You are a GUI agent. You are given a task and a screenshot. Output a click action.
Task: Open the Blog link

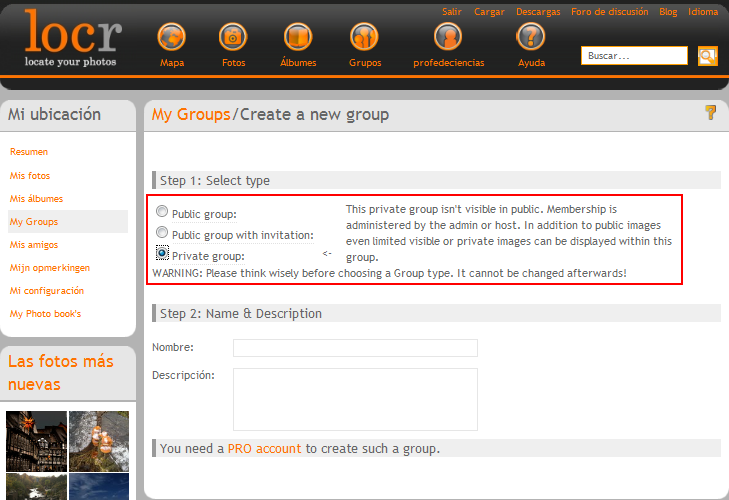tap(668, 12)
